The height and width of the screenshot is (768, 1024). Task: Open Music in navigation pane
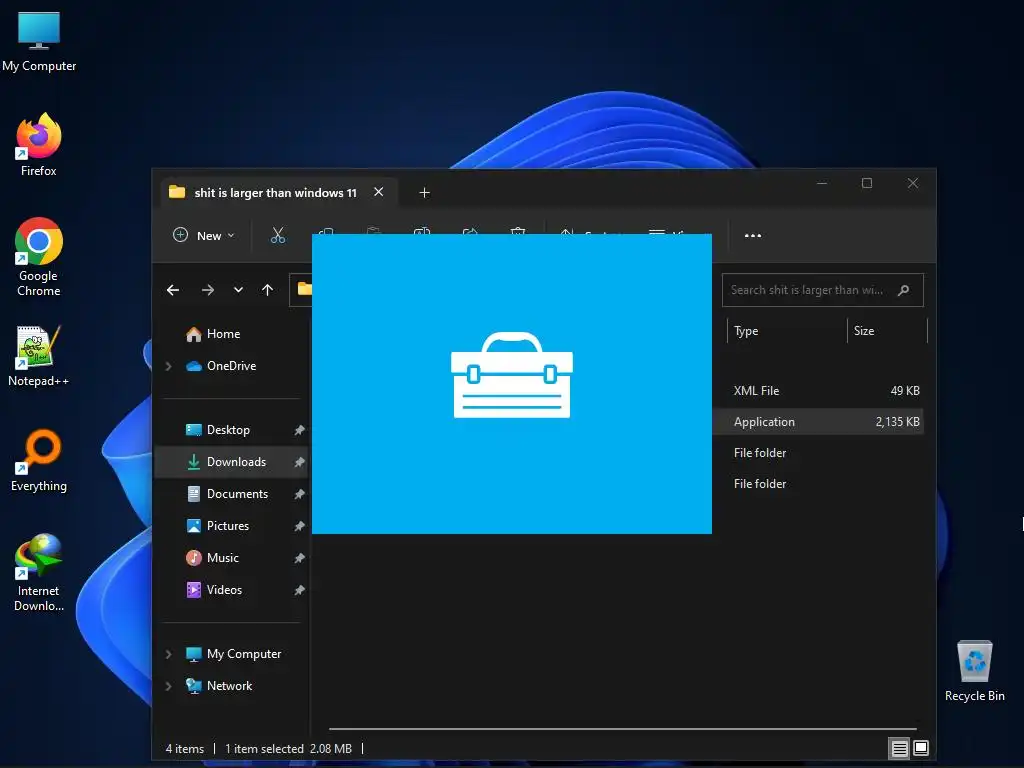(x=212, y=558)
